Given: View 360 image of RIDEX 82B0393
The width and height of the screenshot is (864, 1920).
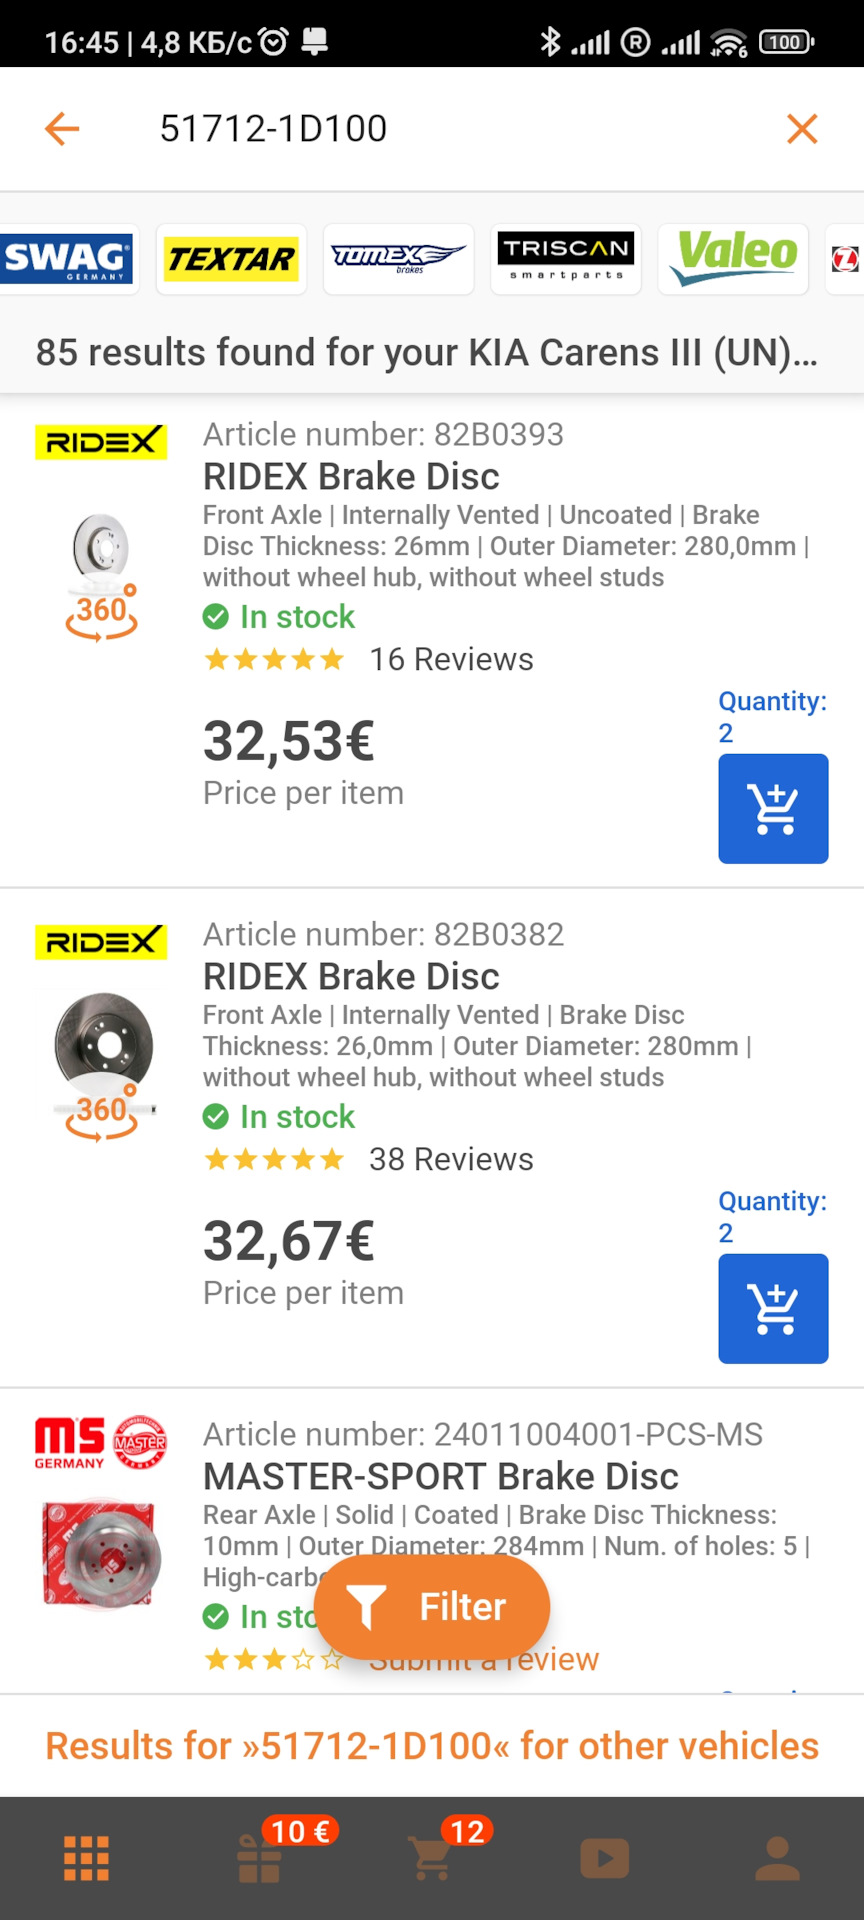Looking at the screenshot, I should pos(101,575).
